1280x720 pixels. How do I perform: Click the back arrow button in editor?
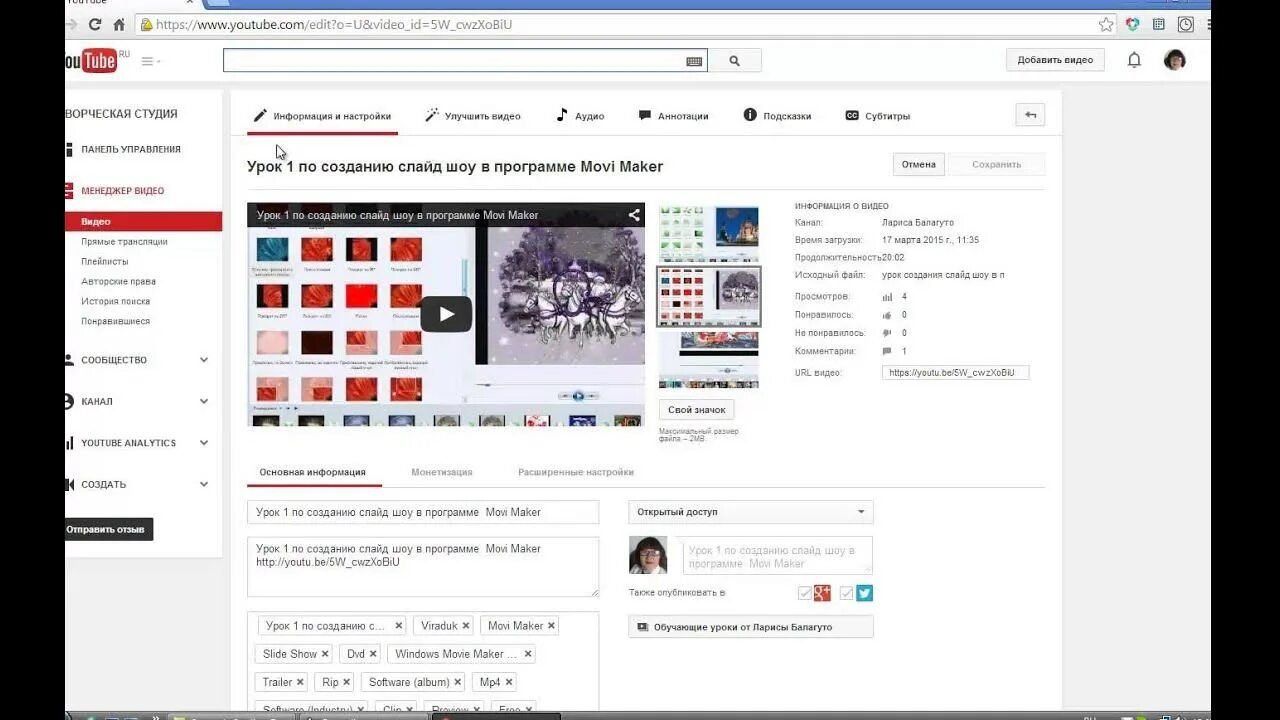(x=1030, y=115)
